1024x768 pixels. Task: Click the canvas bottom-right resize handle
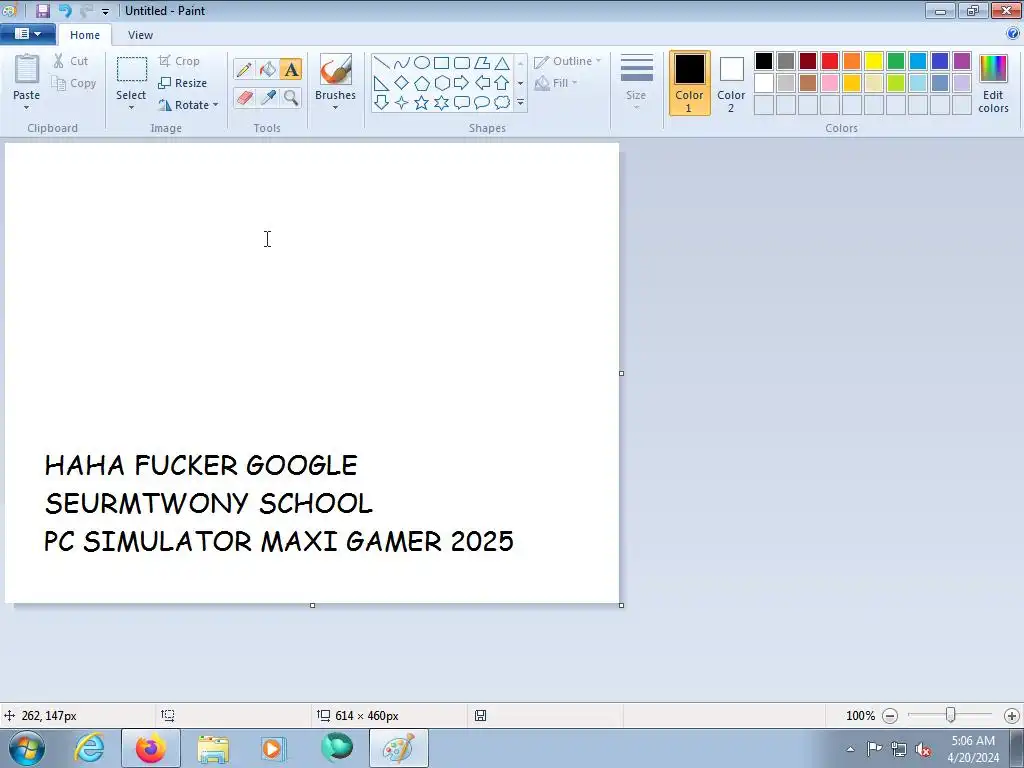point(621,605)
